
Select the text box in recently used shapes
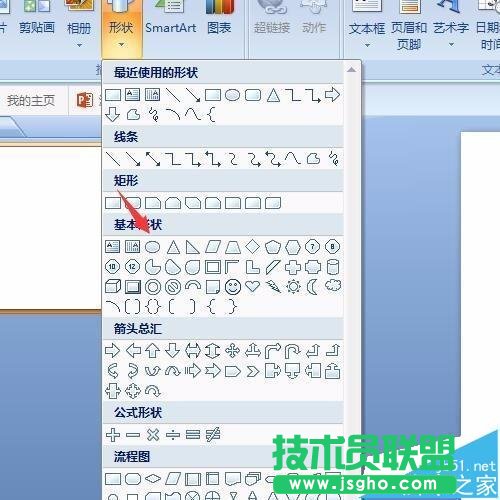(132, 95)
